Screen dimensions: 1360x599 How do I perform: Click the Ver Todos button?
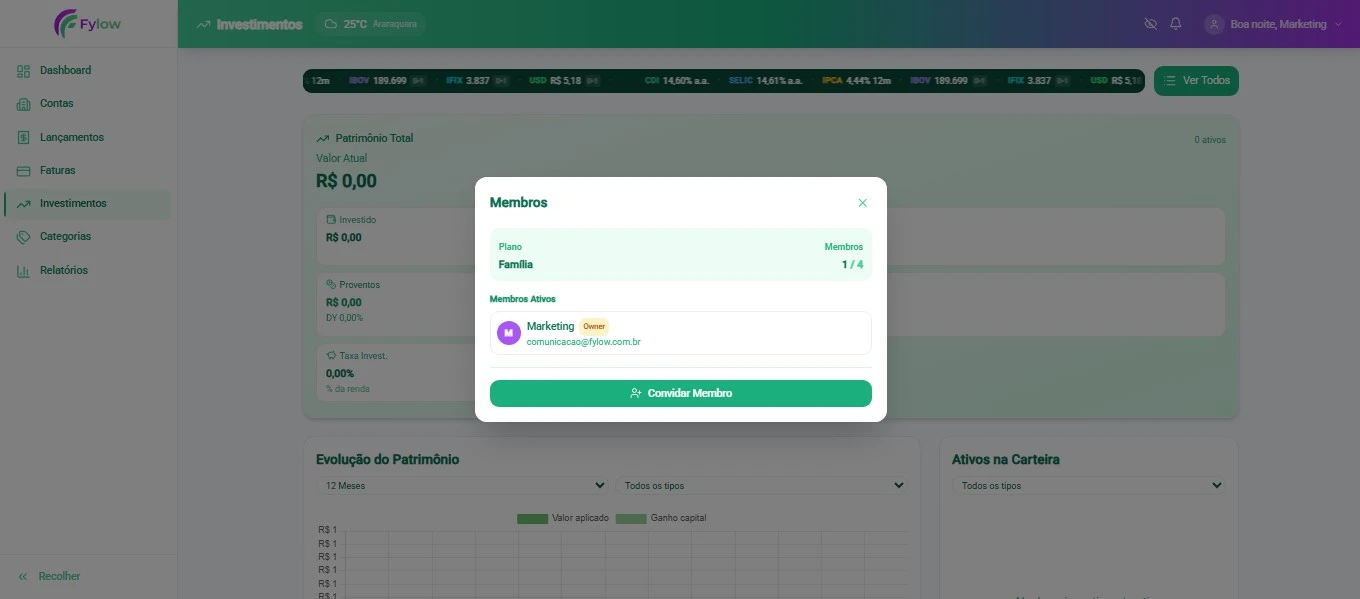pyautogui.click(x=1196, y=81)
